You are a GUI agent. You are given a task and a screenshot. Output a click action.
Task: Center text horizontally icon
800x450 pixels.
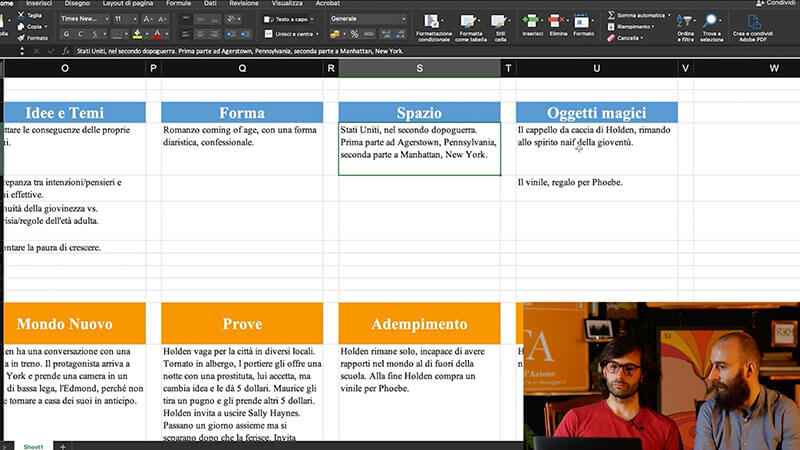(x=201, y=34)
